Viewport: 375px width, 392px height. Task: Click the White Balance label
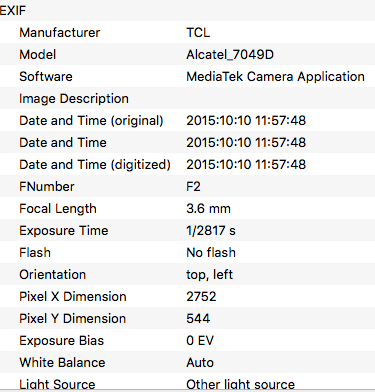point(62,363)
